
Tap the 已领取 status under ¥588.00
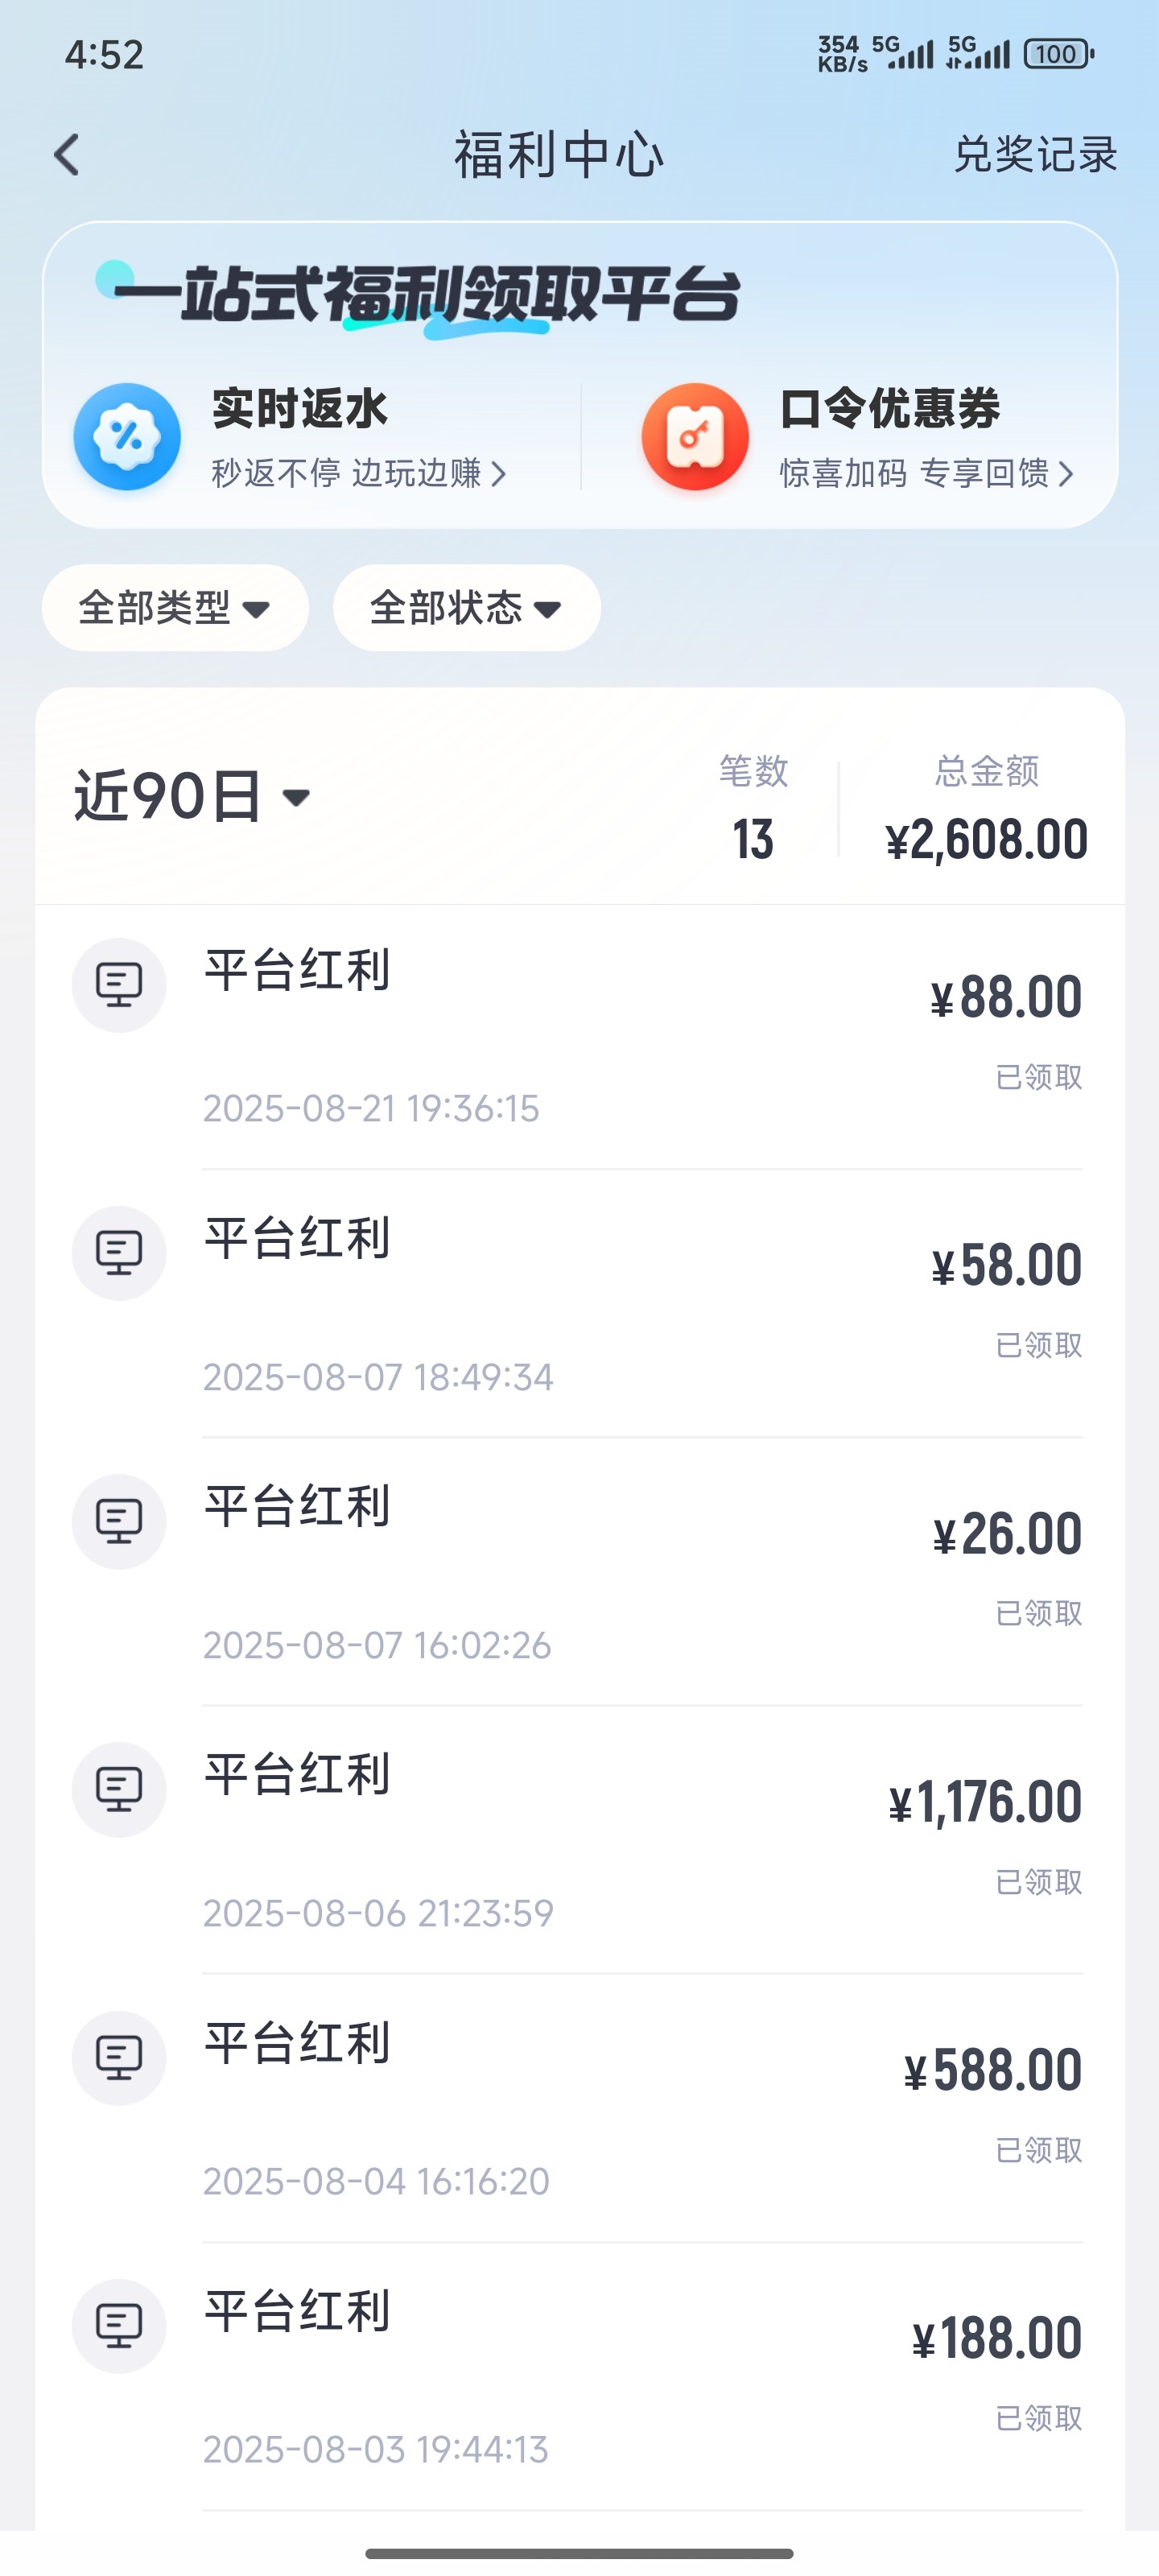pos(1039,2150)
